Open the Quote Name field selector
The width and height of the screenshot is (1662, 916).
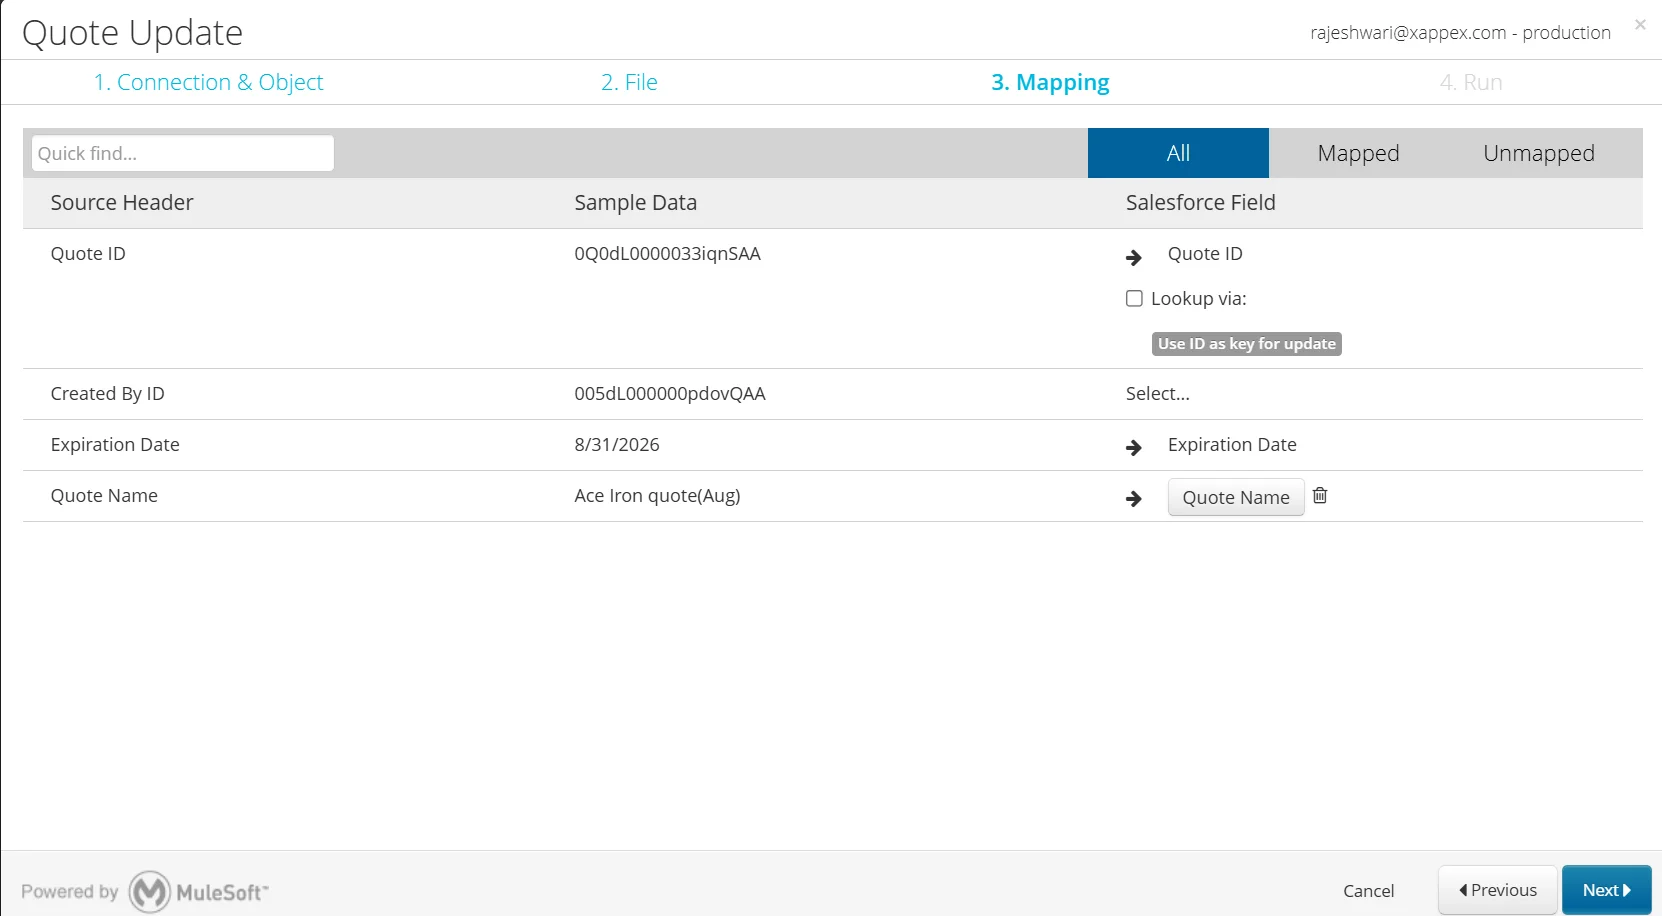tap(1236, 497)
